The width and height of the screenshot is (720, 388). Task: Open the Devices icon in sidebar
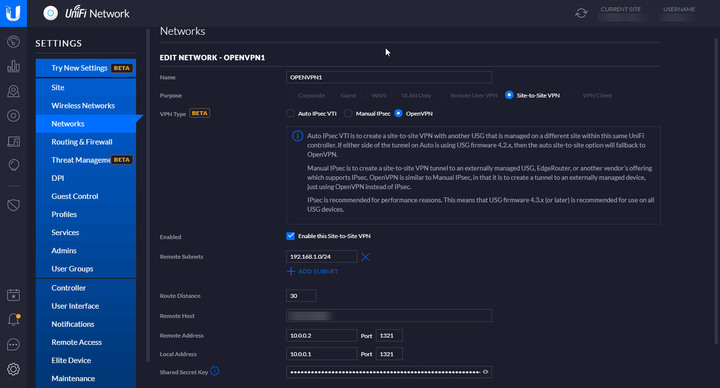click(x=13, y=116)
